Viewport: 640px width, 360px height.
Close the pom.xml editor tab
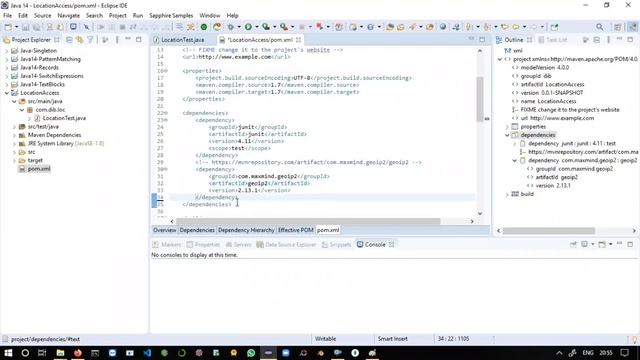coord(298,40)
